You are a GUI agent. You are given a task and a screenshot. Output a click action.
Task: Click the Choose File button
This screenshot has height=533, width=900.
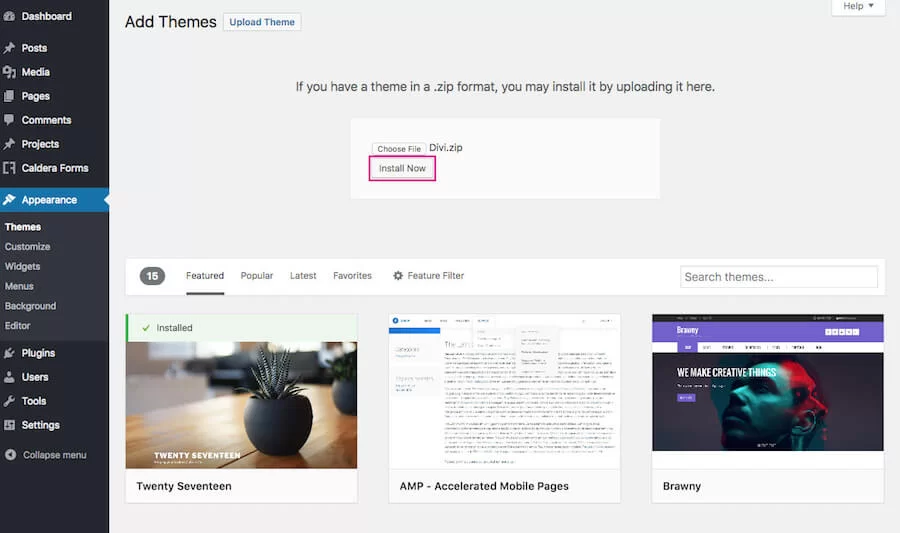coord(398,149)
